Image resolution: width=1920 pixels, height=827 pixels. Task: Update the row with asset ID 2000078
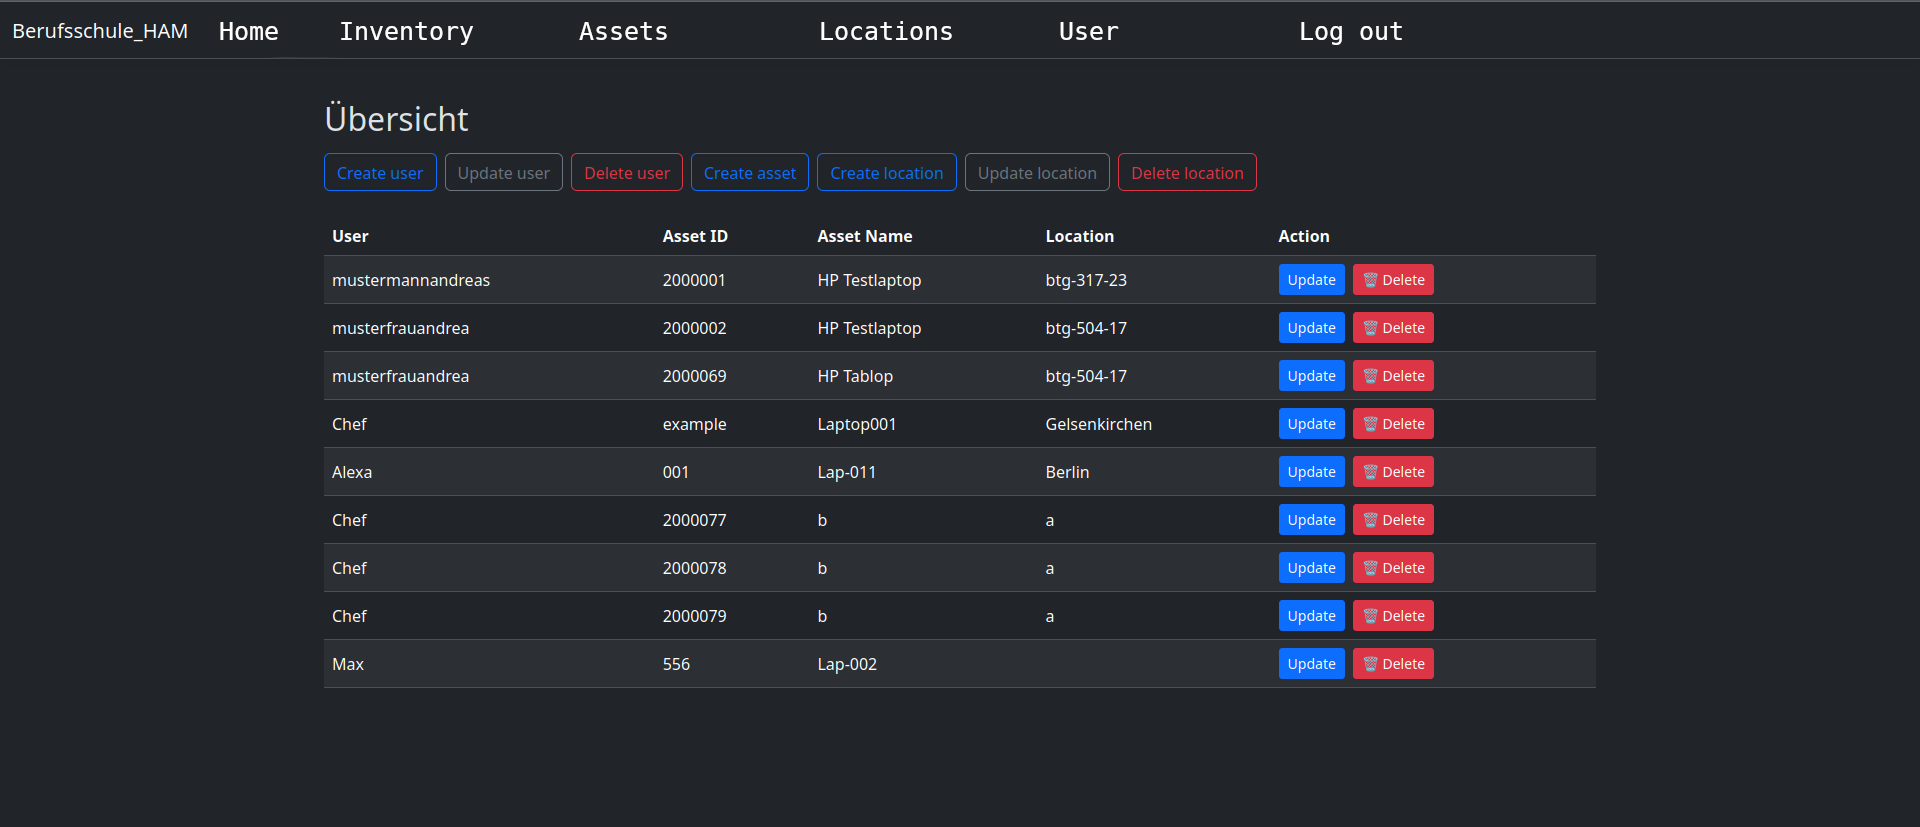[x=1311, y=568]
